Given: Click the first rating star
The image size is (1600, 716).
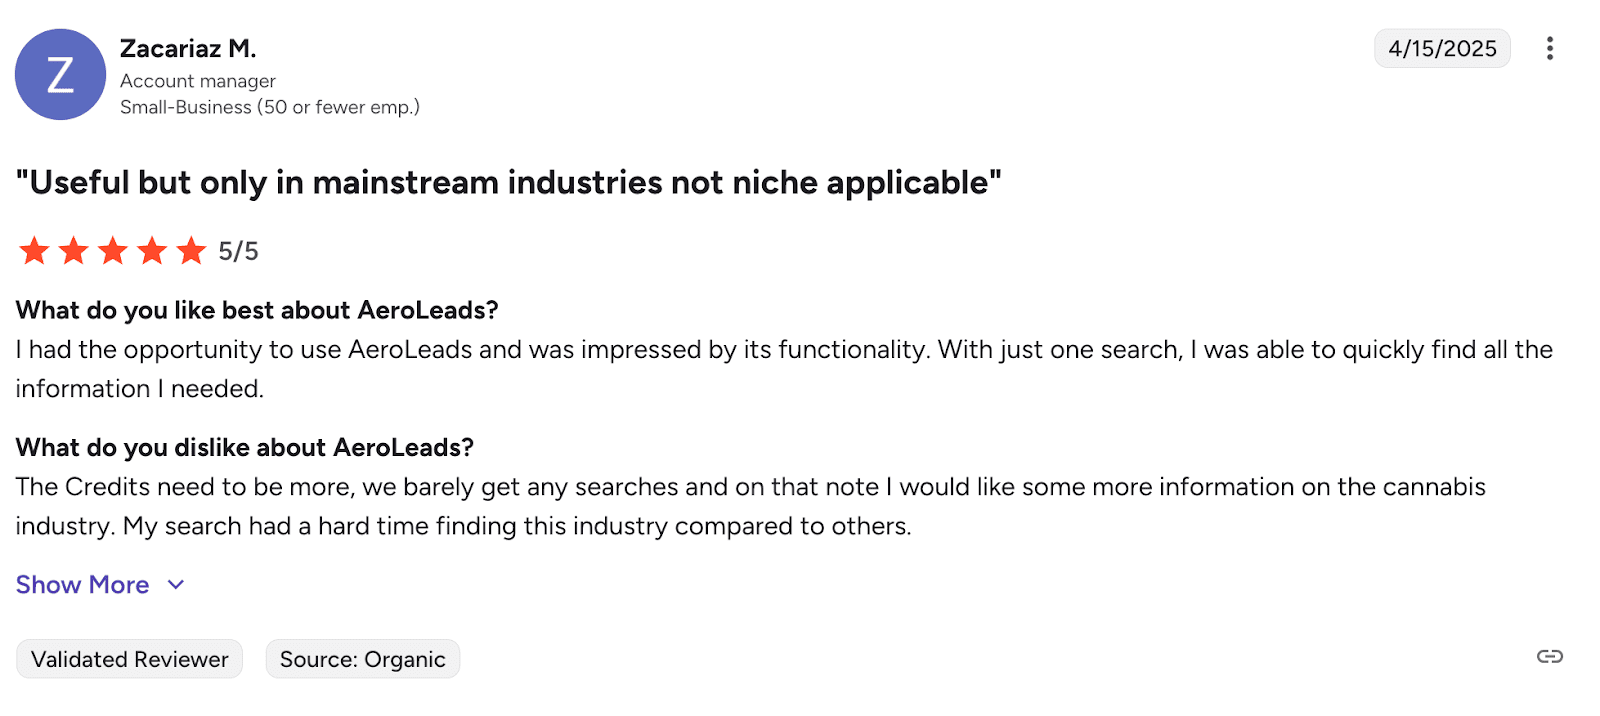Looking at the screenshot, I should click(x=34, y=251).
